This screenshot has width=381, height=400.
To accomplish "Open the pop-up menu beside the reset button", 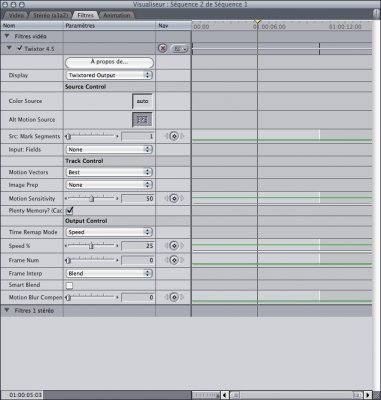I will tap(180, 49).
